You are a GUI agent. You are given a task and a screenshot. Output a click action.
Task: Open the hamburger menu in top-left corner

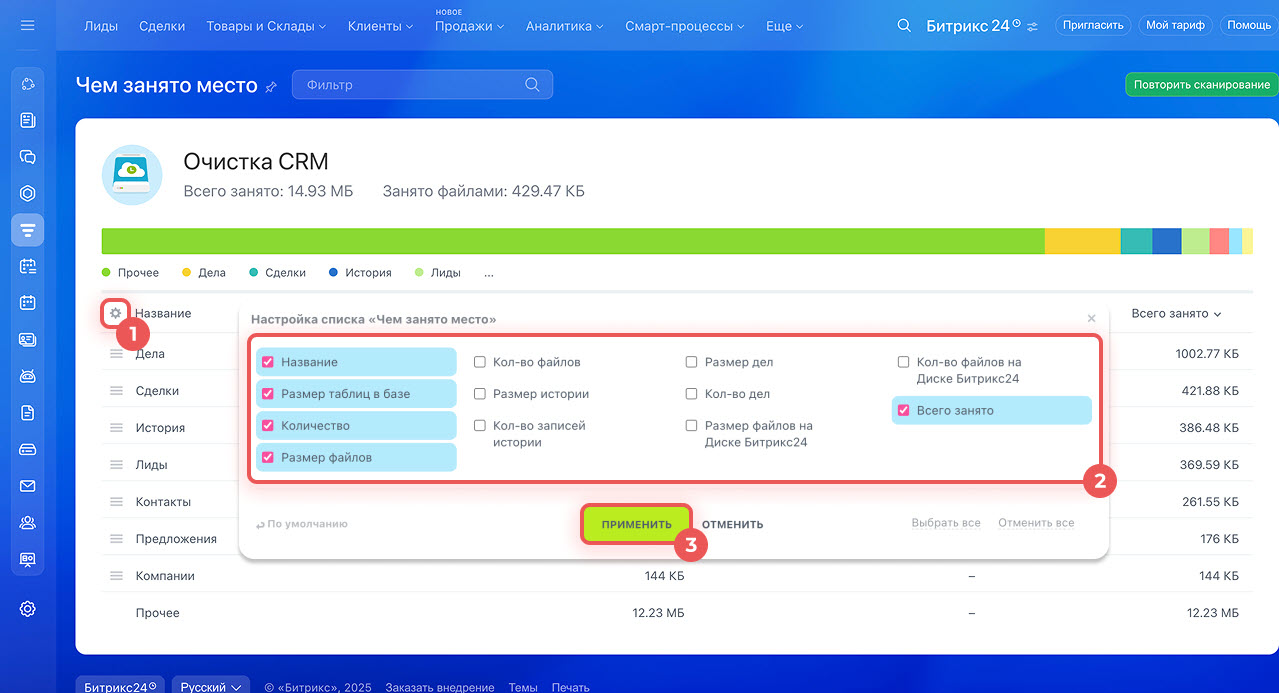tap(27, 25)
